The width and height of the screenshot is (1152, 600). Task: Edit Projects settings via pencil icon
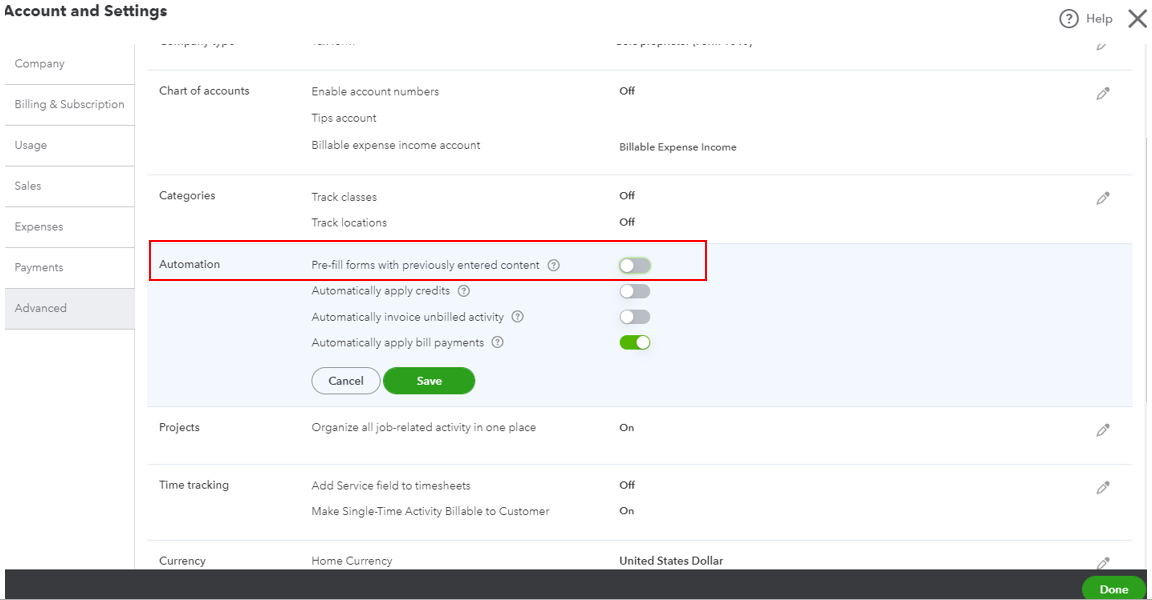(1103, 429)
